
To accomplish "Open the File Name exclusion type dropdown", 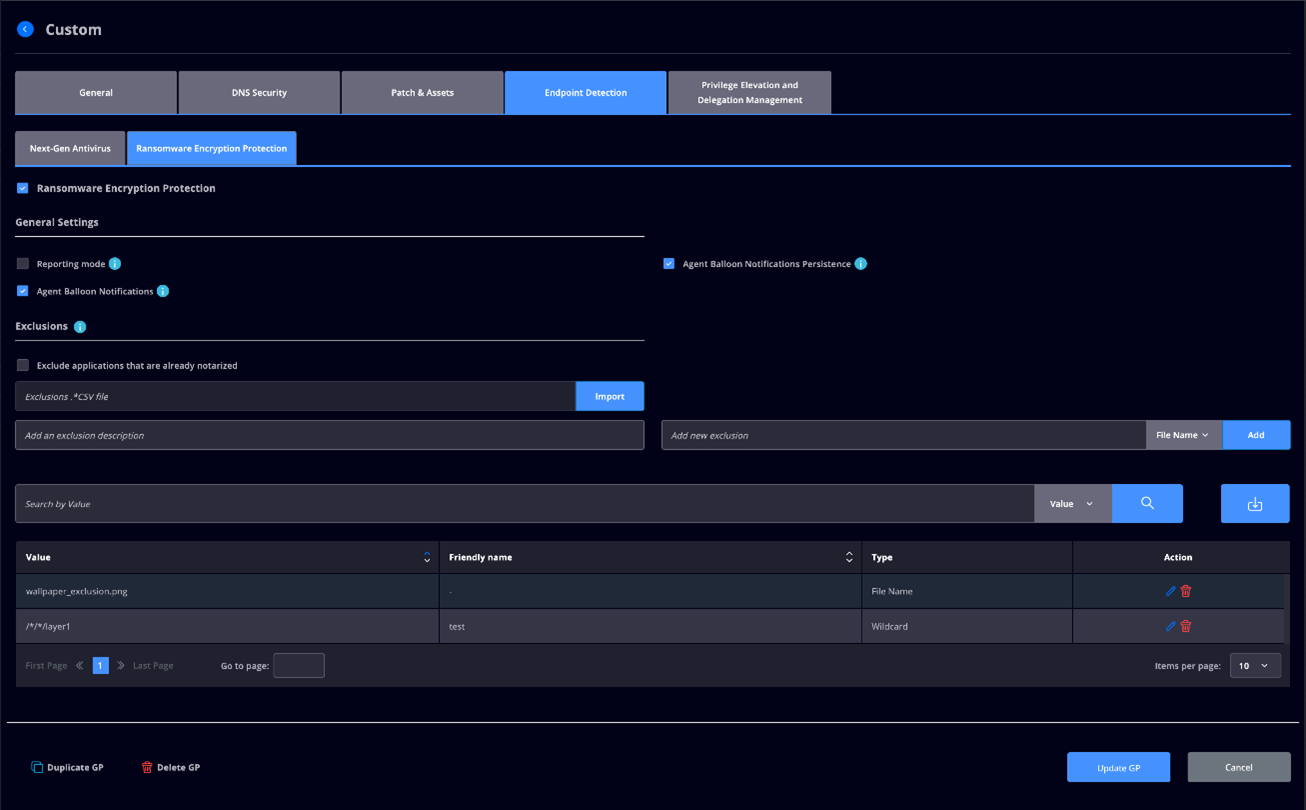I will tap(1183, 435).
